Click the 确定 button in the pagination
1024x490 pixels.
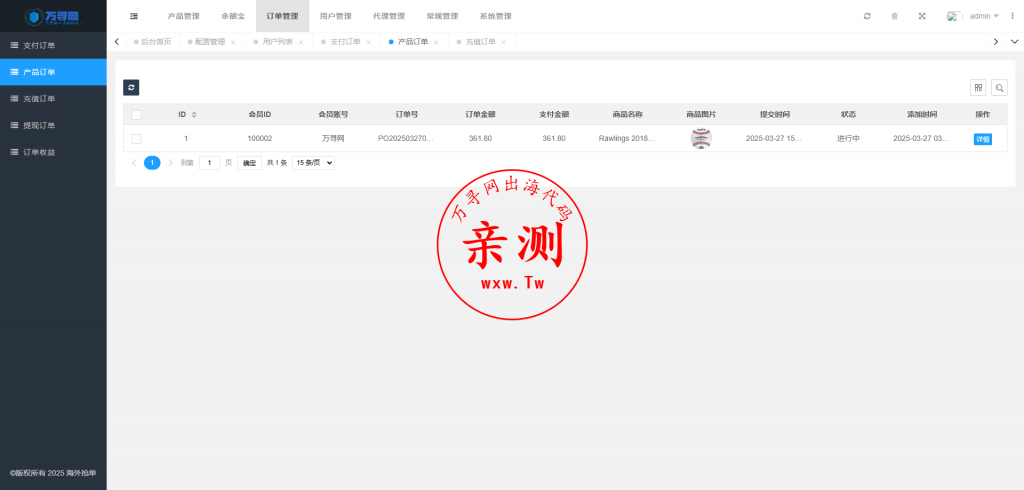(x=249, y=163)
